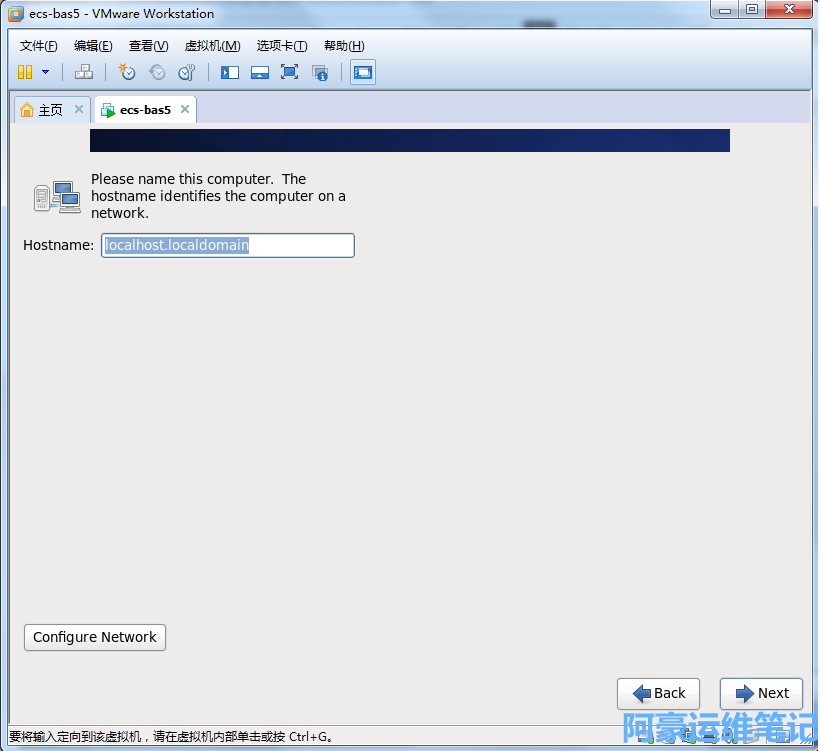Open the power options dropdown arrow
Screen dimensions: 820x751
coord(45,72)
